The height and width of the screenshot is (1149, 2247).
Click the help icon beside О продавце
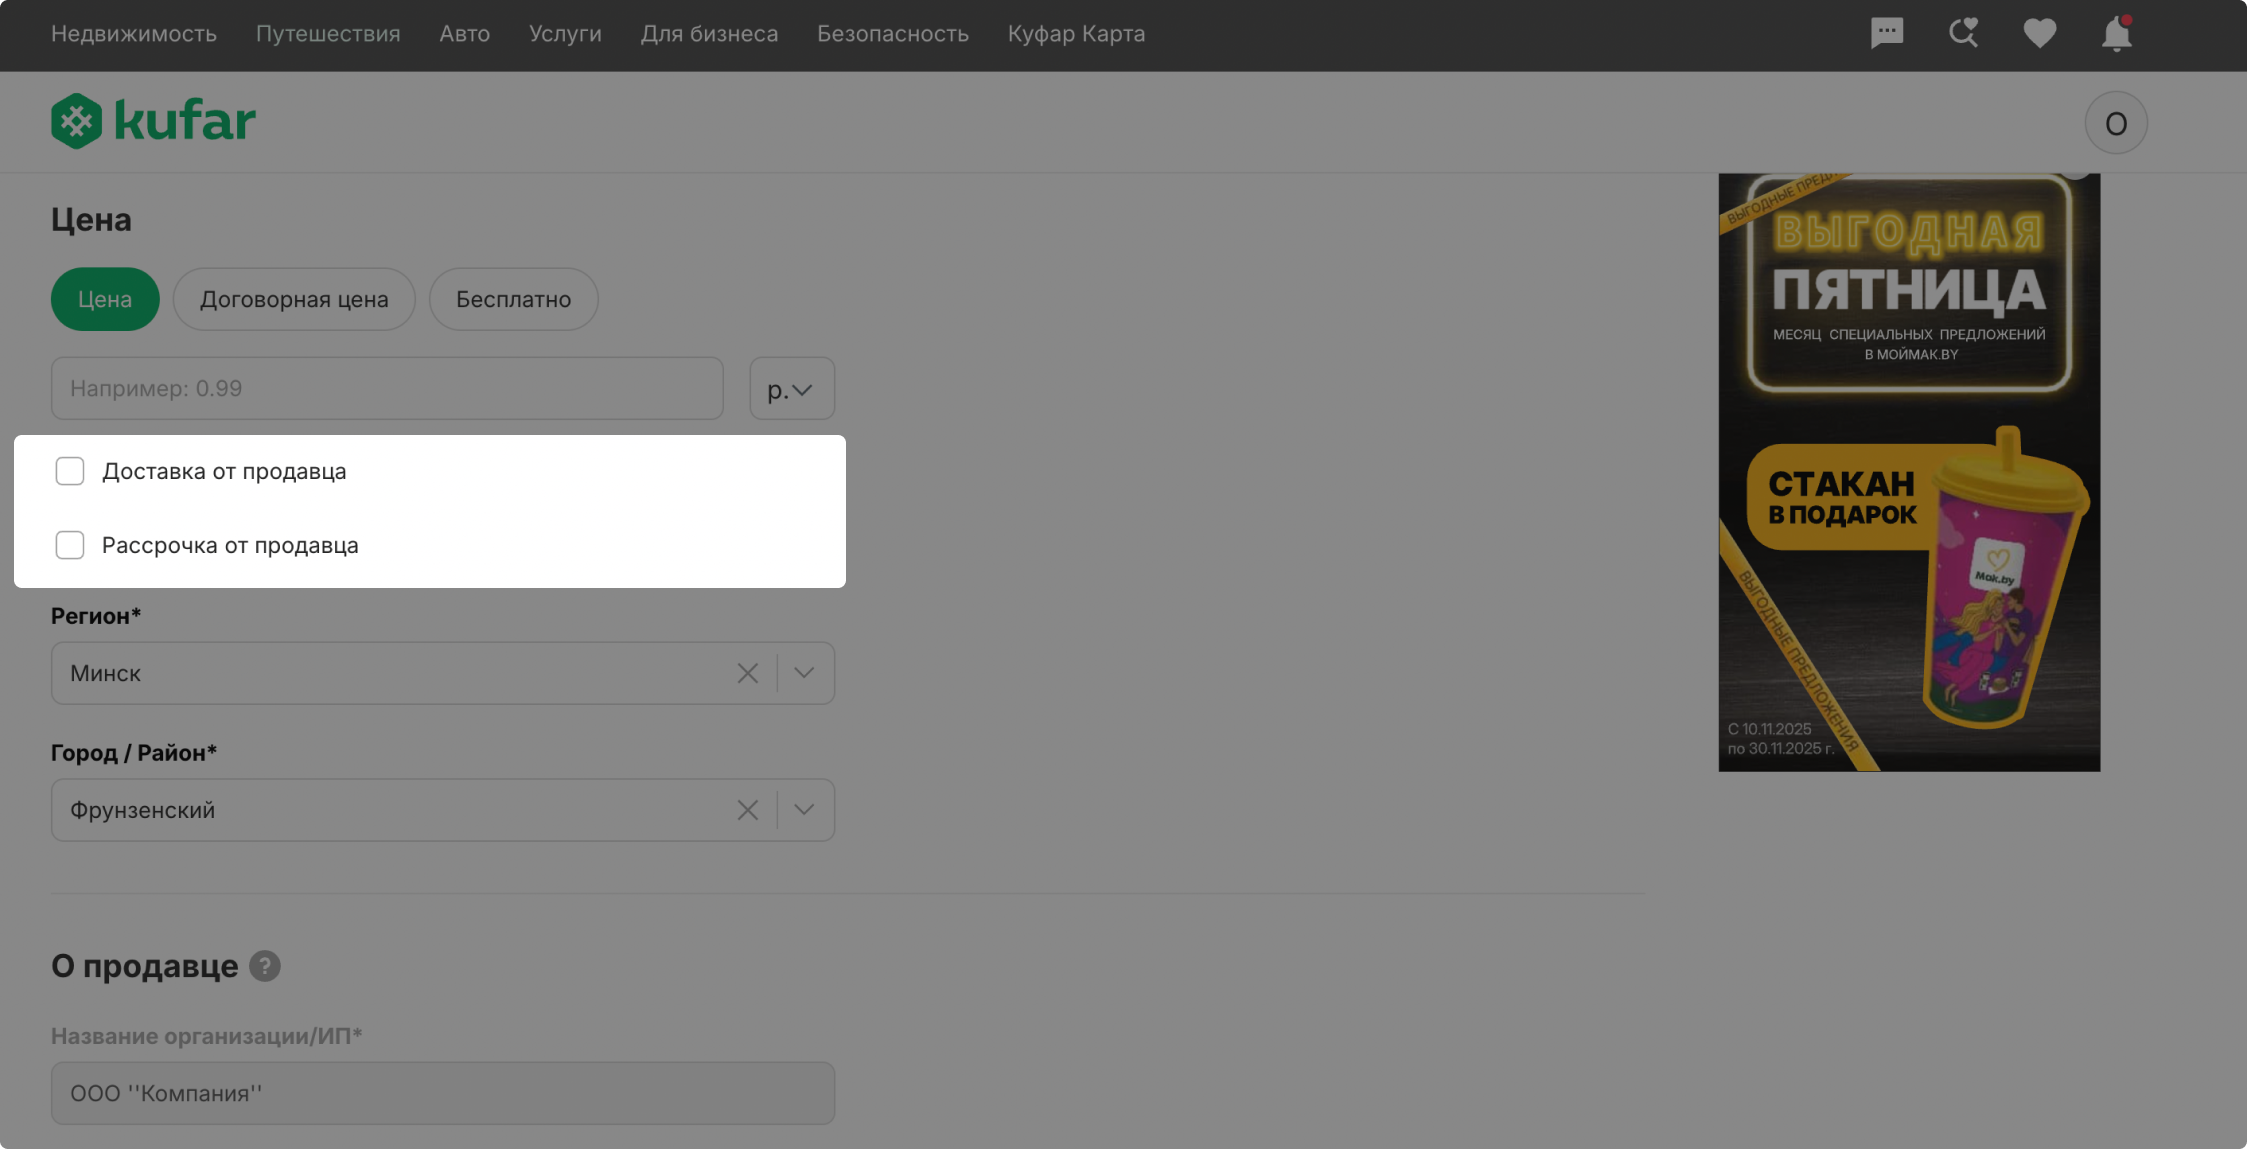pos(265,966)
